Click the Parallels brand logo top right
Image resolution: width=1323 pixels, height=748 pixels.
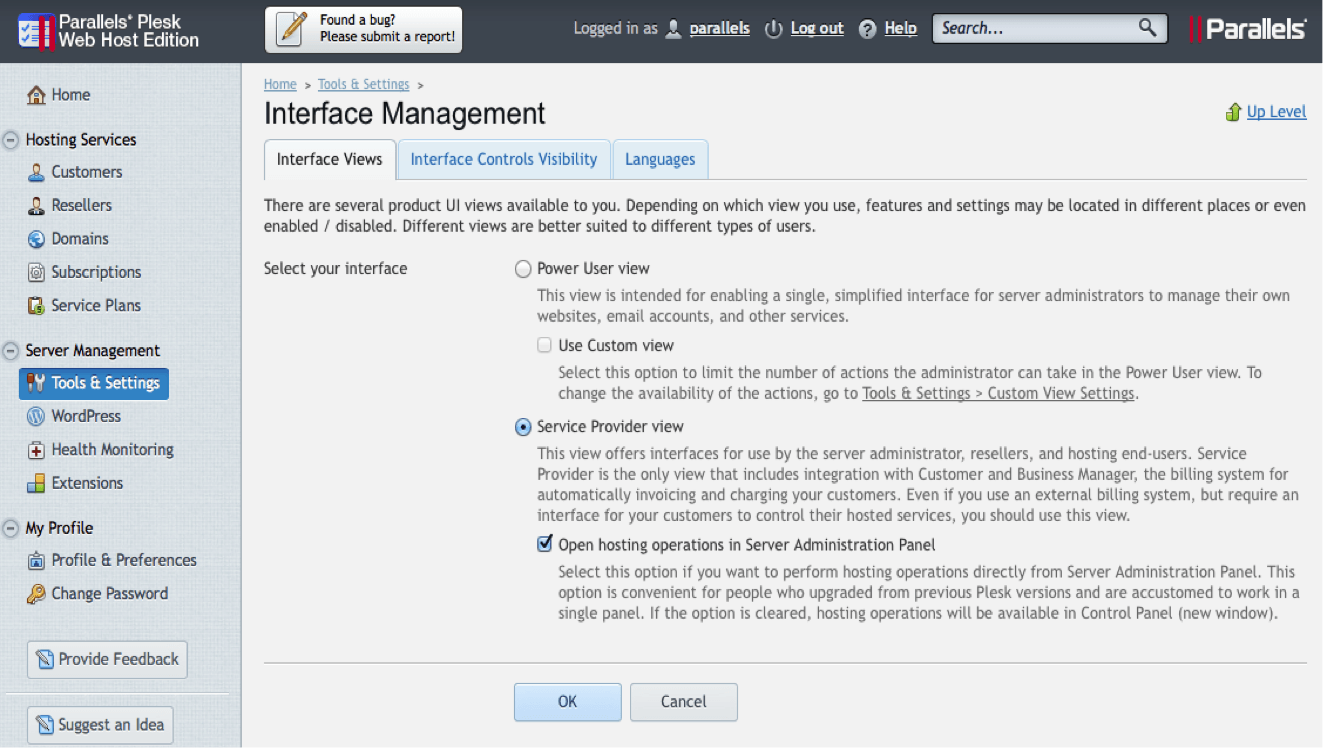click(1247, 29)
